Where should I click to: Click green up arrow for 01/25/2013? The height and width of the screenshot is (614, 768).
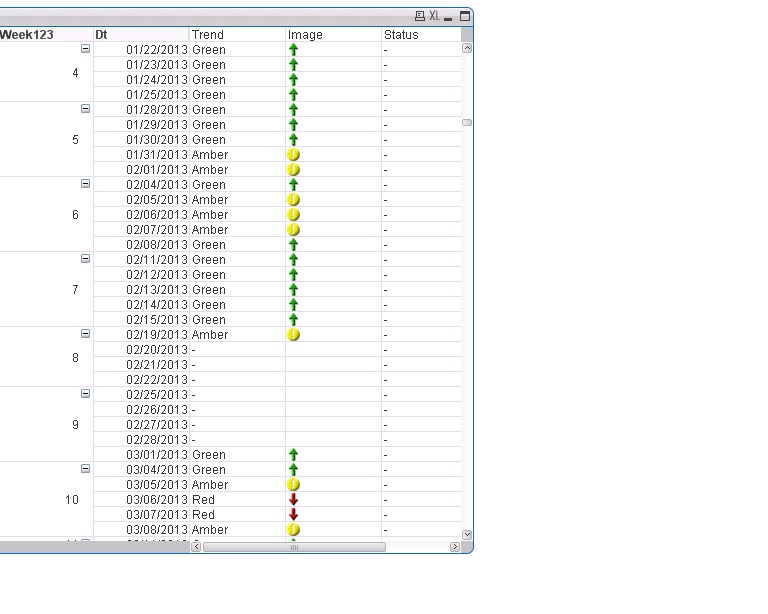pos(293,94)
